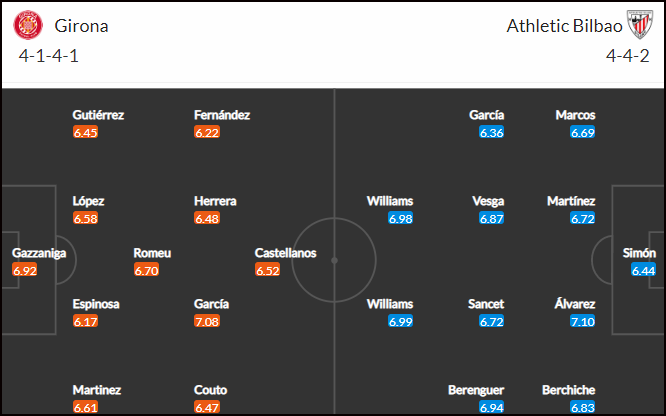Open player Berchiche's profile
The image size is (666, 416).
pyautogui.click(x=569, y=390)
